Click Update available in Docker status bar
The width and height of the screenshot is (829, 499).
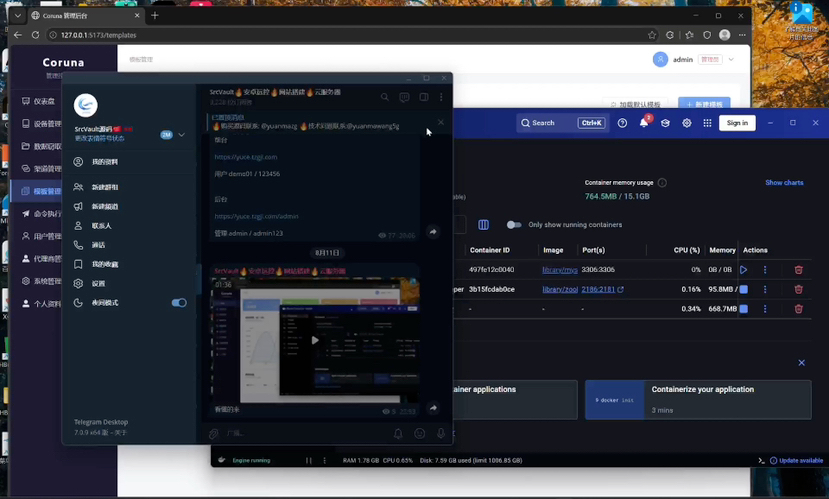pyautogui.click(x=796, y=460)
